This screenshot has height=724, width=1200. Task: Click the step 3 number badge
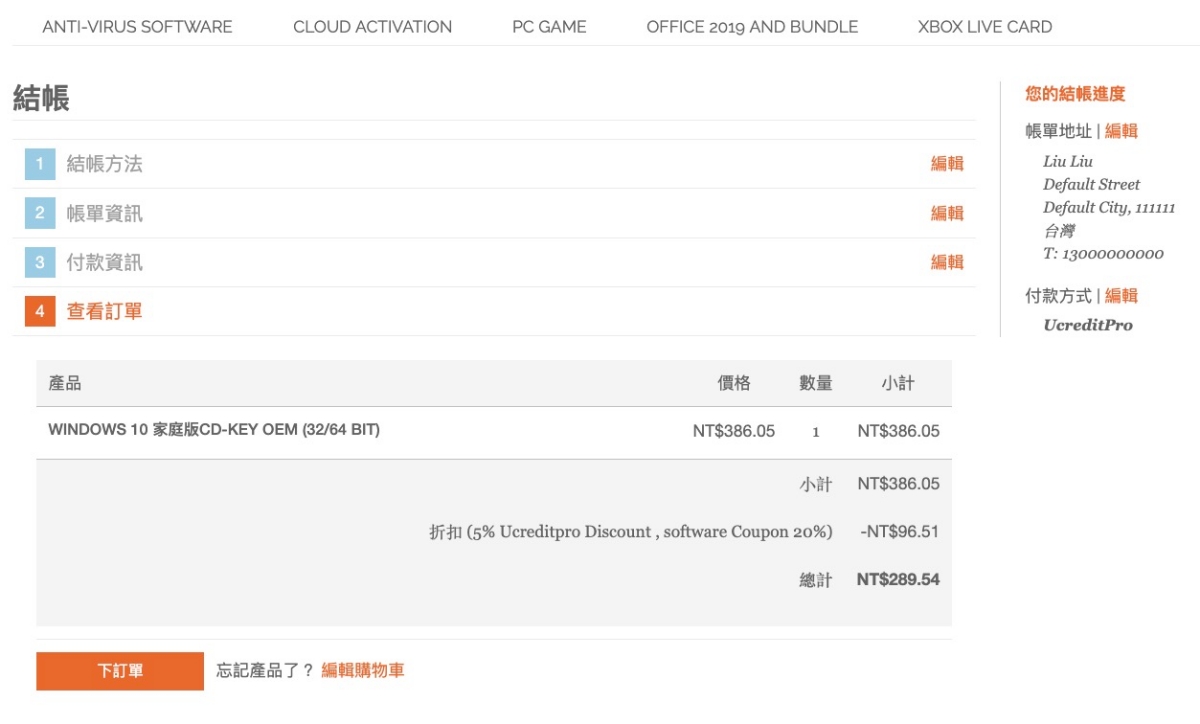click(x=40, y=262)
